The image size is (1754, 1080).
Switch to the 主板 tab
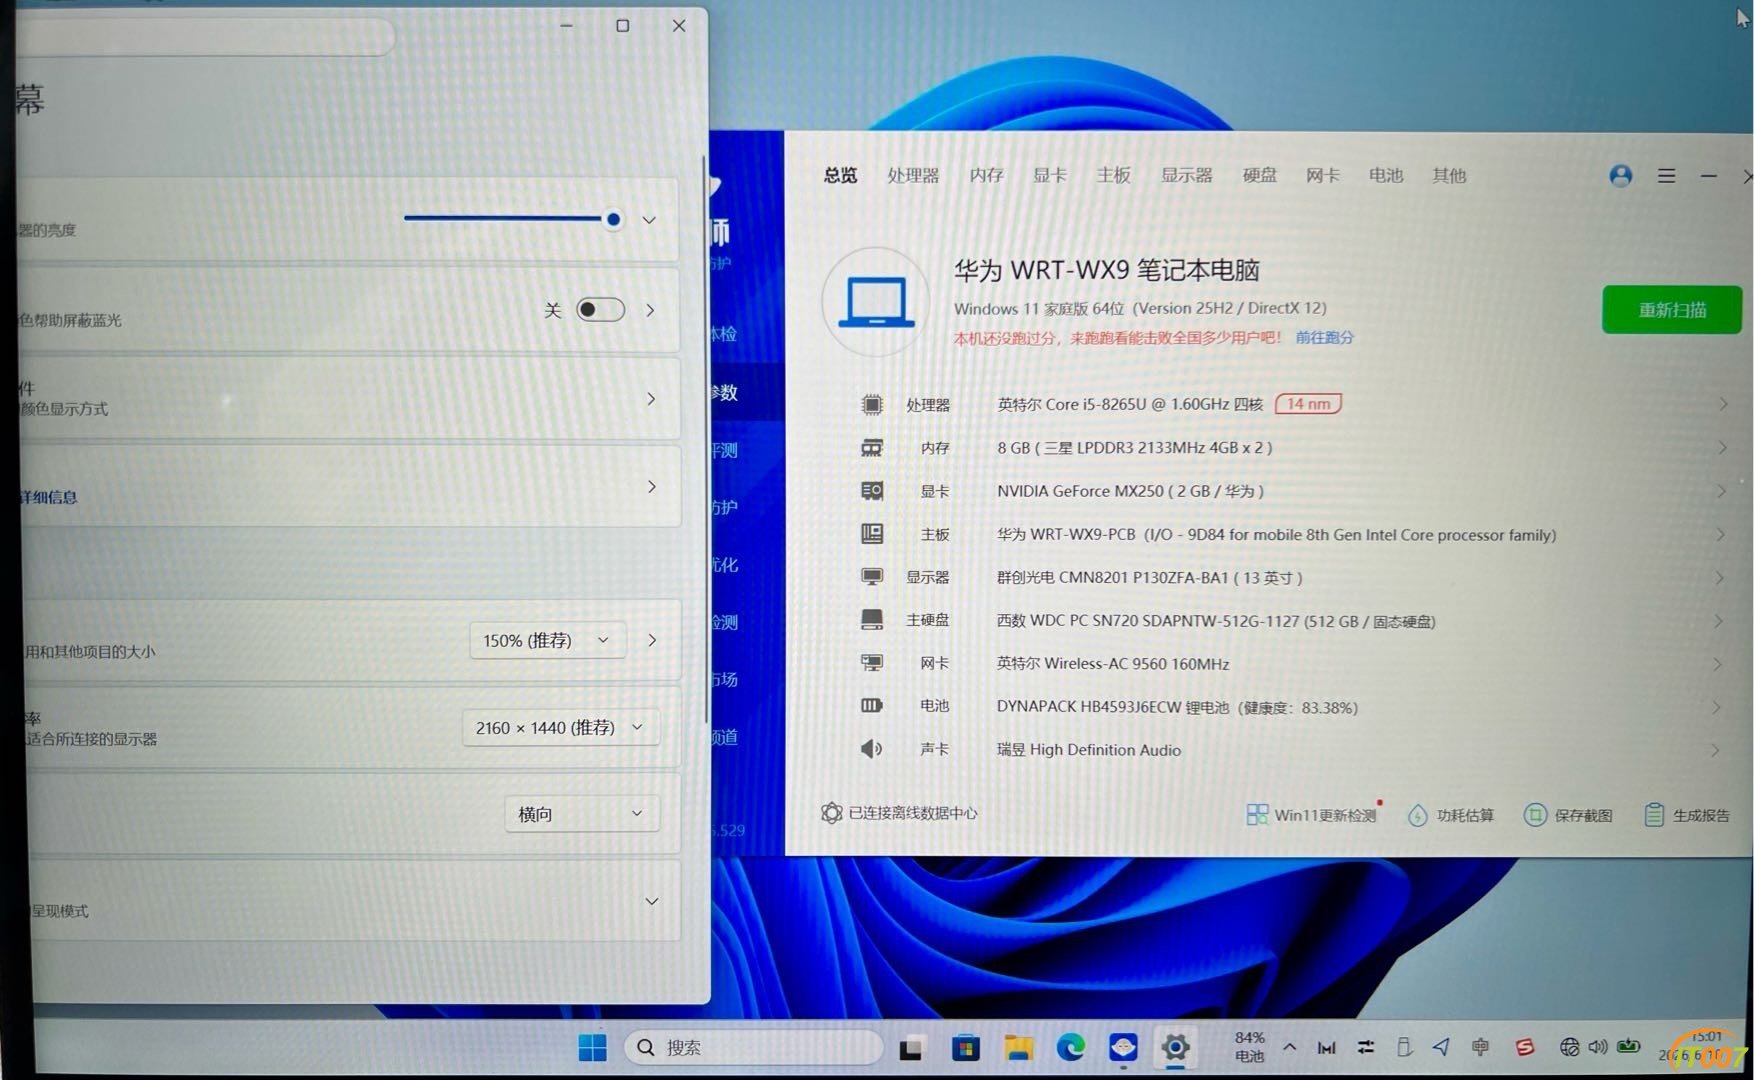coord(1113,175)
